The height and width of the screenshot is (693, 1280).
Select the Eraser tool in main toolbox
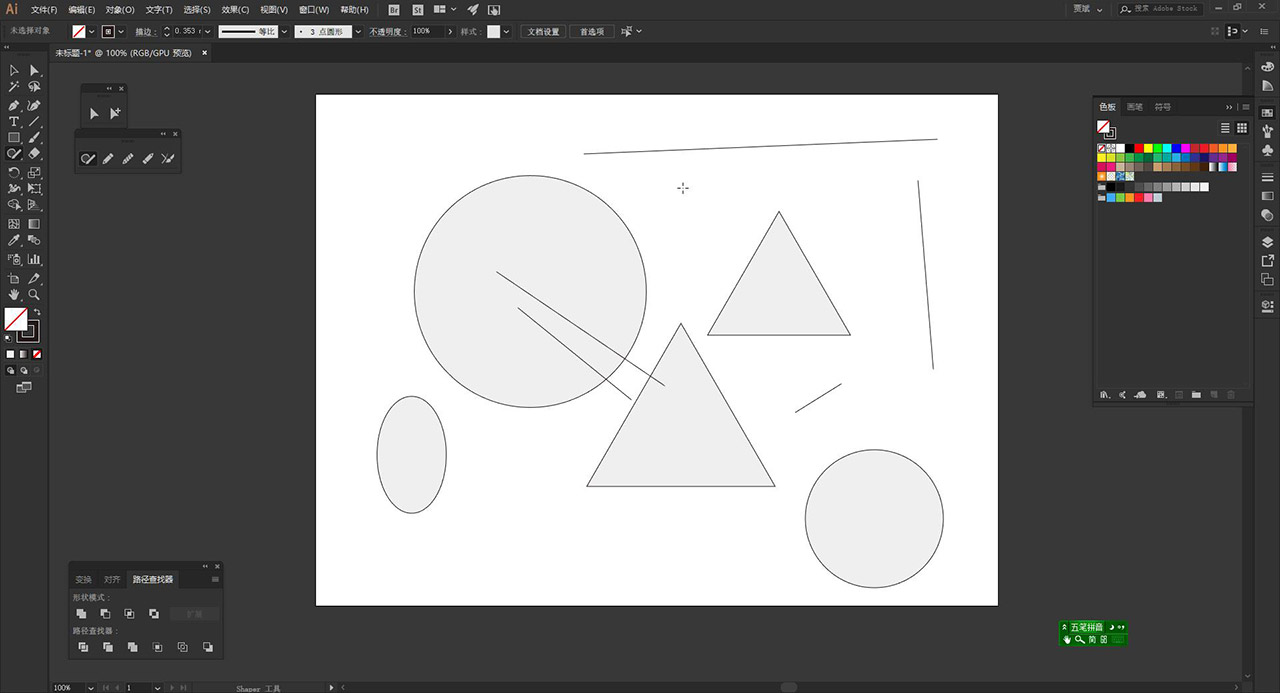[x=34, y=155]
